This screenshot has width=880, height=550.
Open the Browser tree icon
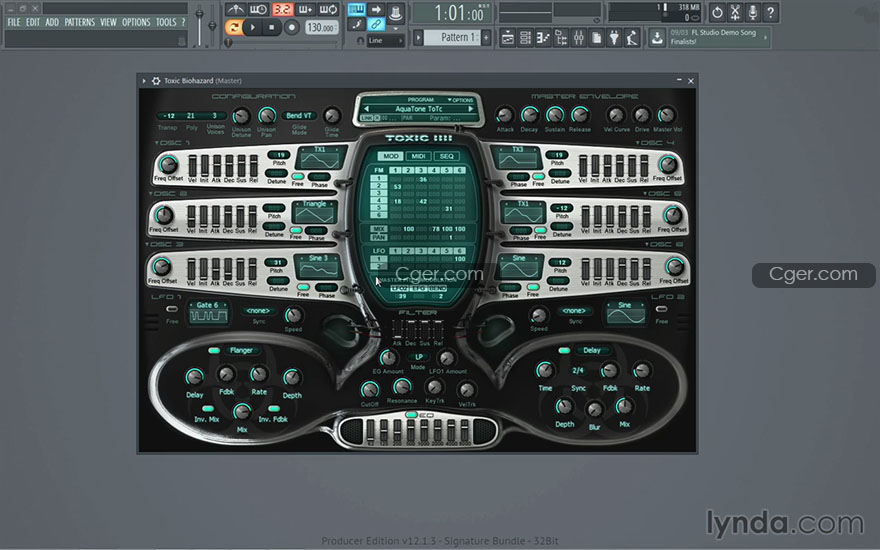point(561,38)
